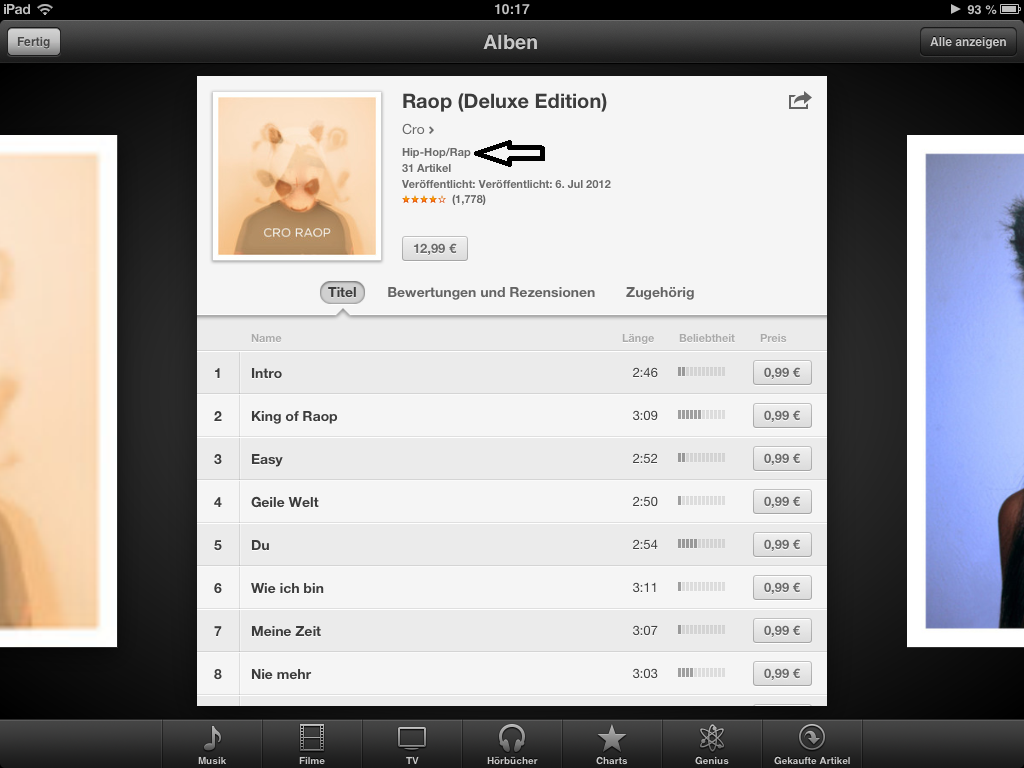Open artist Cro with the chevron
The image size is (1024, 768).
click(x=418, y=129)
